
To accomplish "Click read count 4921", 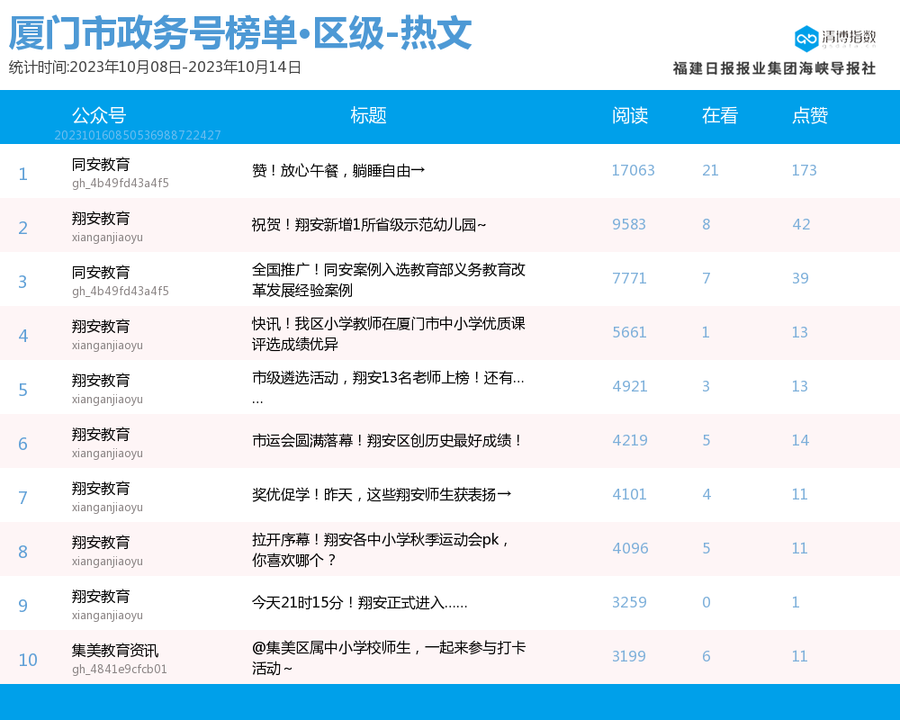I will click(x=630, y=386).
